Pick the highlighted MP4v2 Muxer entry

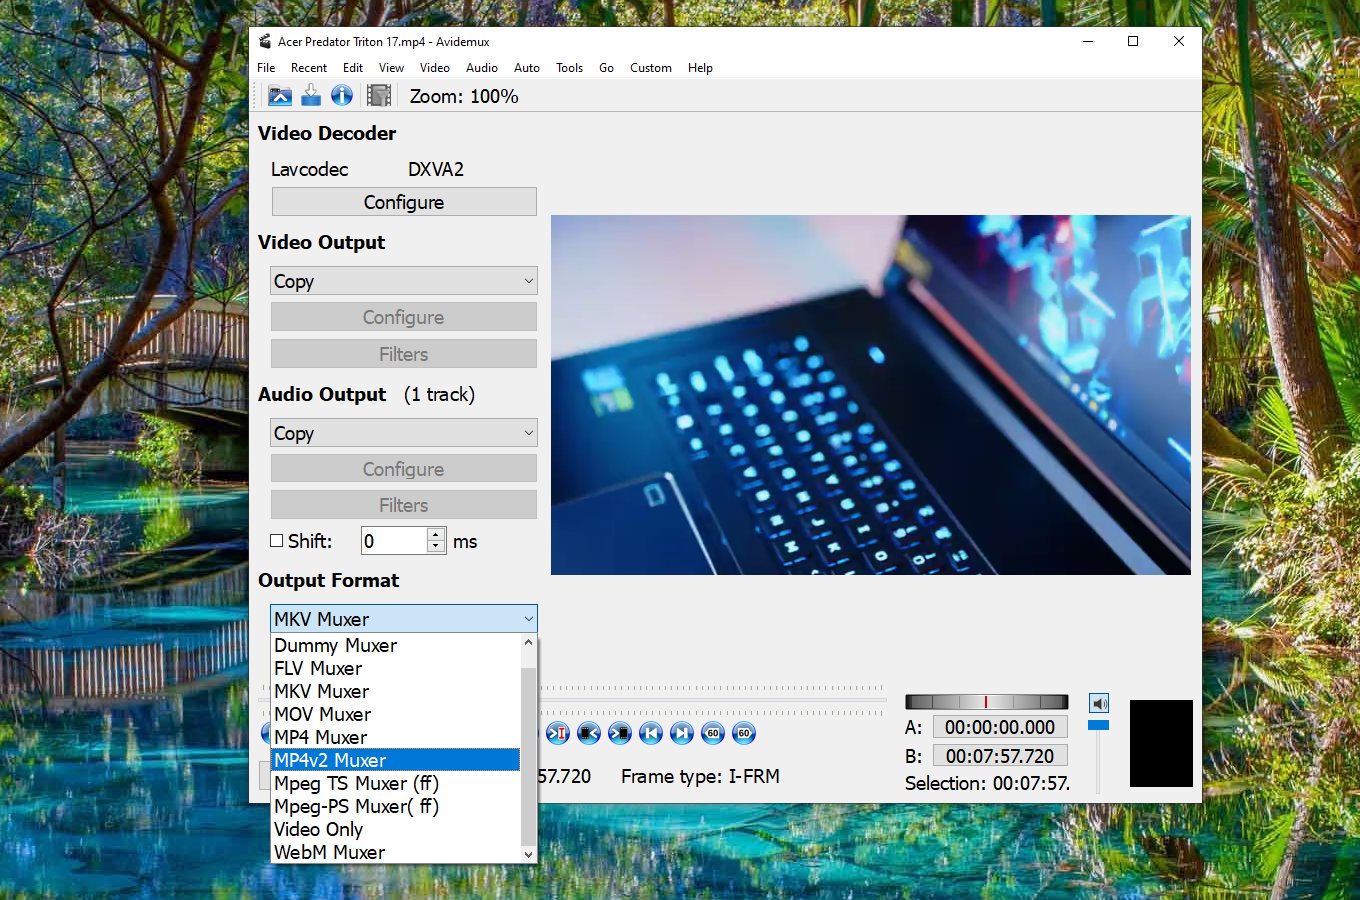396,761
